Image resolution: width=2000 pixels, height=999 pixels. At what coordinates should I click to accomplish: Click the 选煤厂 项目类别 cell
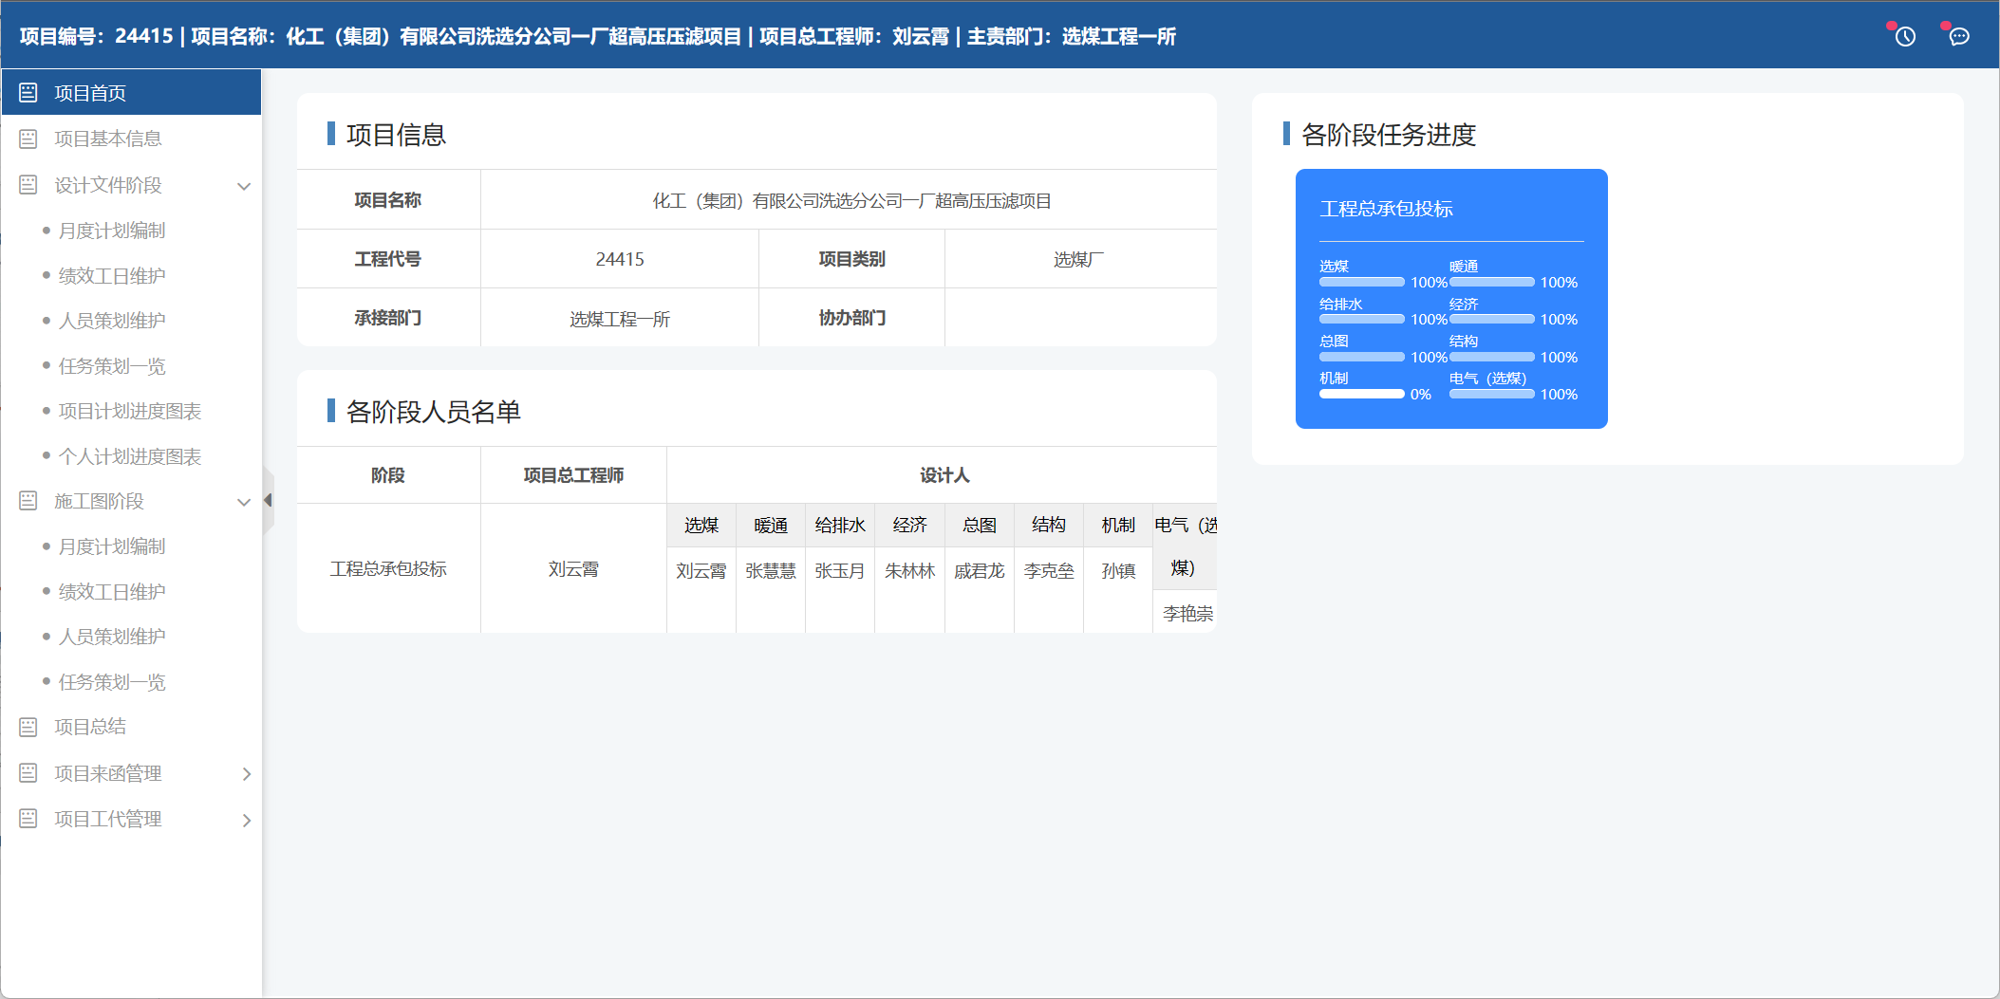coord(1080,259)
